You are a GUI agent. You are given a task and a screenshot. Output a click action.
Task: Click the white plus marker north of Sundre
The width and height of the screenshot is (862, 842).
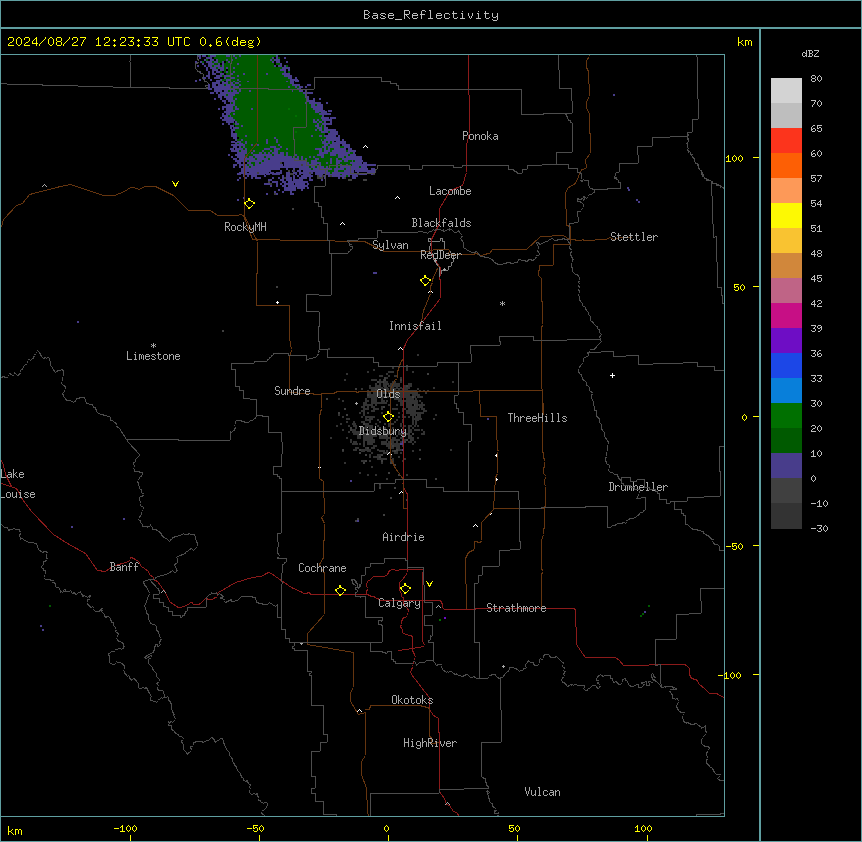pos(278,302)
